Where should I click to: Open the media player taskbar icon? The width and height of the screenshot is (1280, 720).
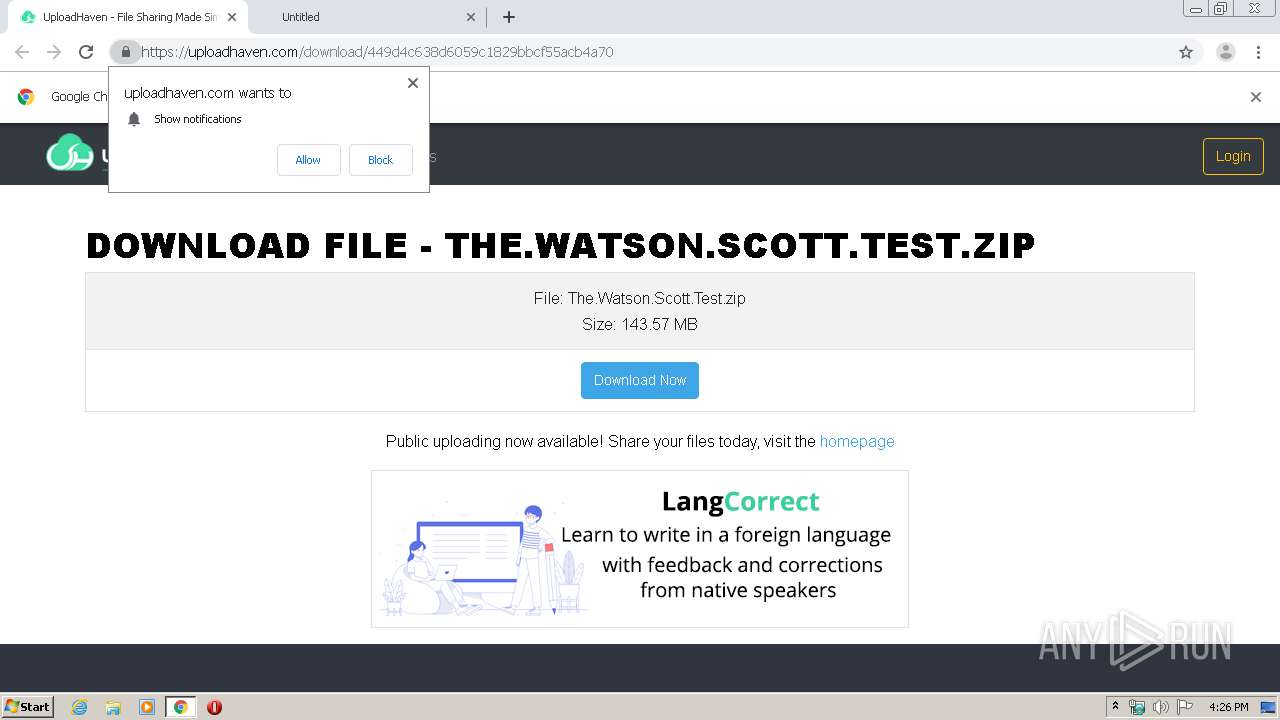[147, 707]
